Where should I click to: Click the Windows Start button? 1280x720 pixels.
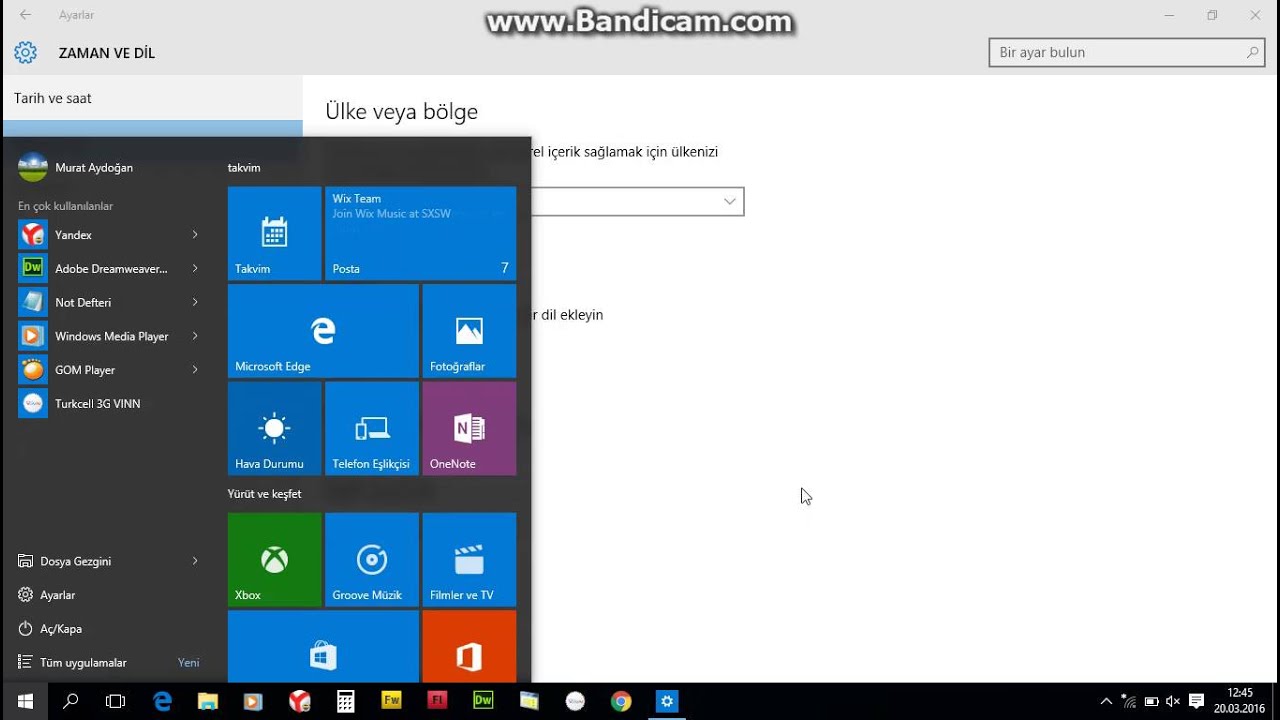tap(25, 701)
